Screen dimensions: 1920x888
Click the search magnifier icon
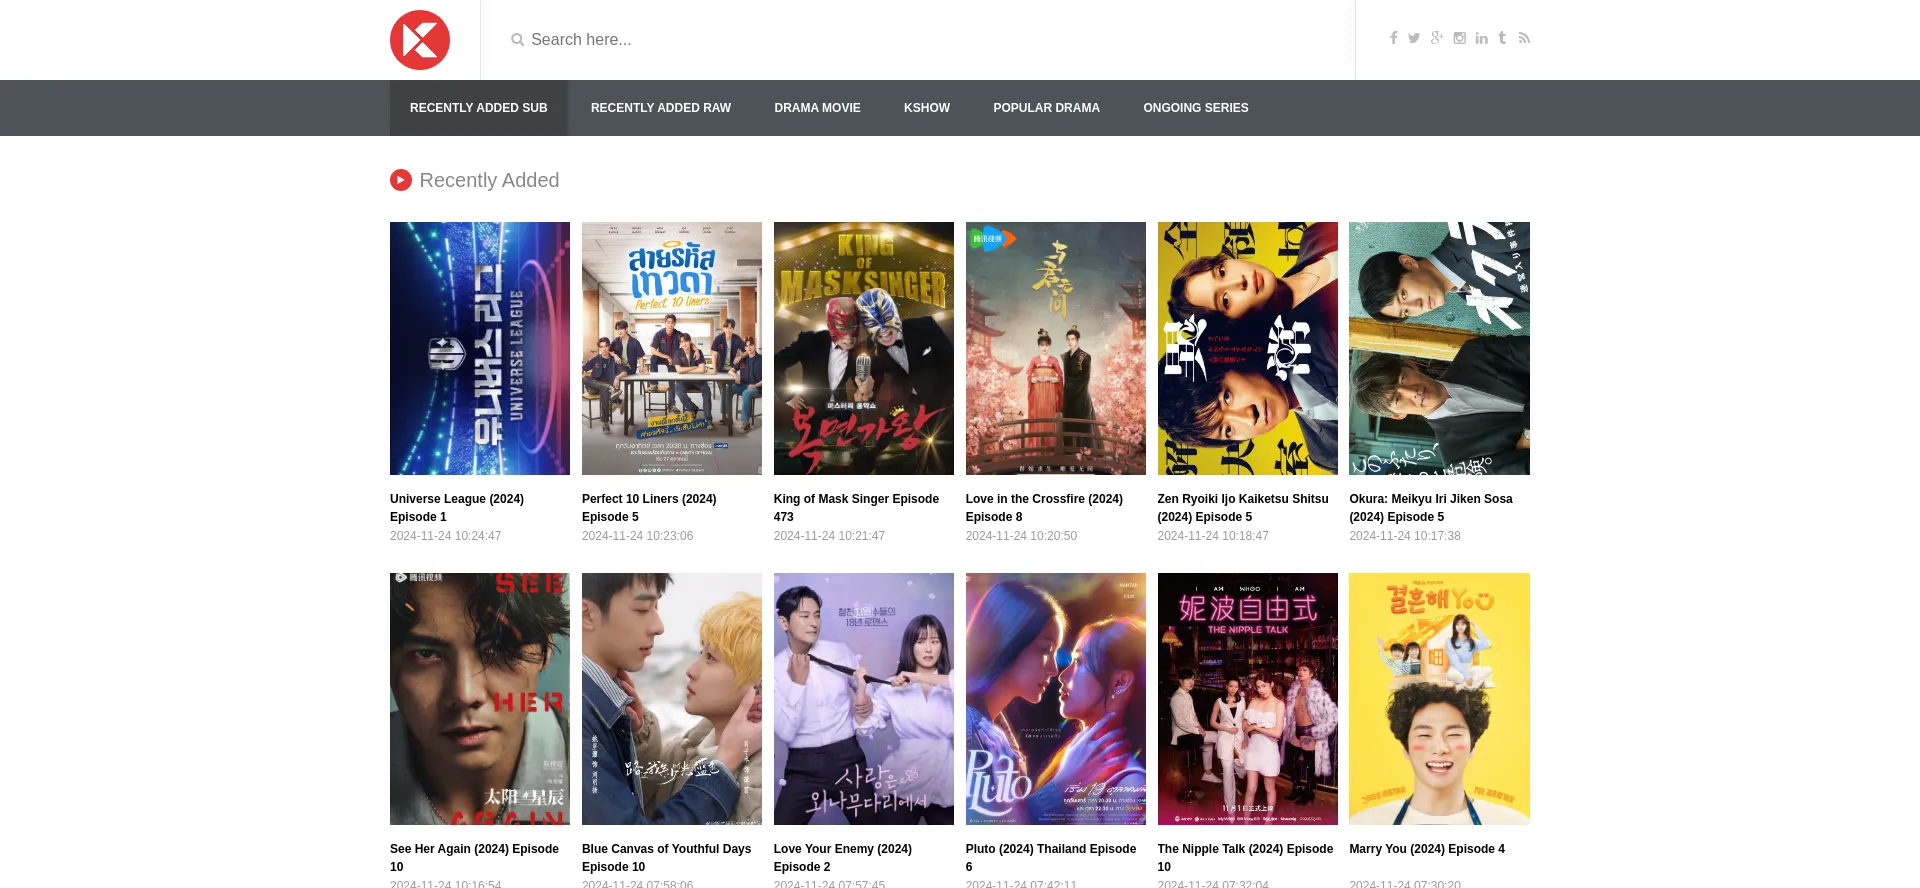pos(517,40)
